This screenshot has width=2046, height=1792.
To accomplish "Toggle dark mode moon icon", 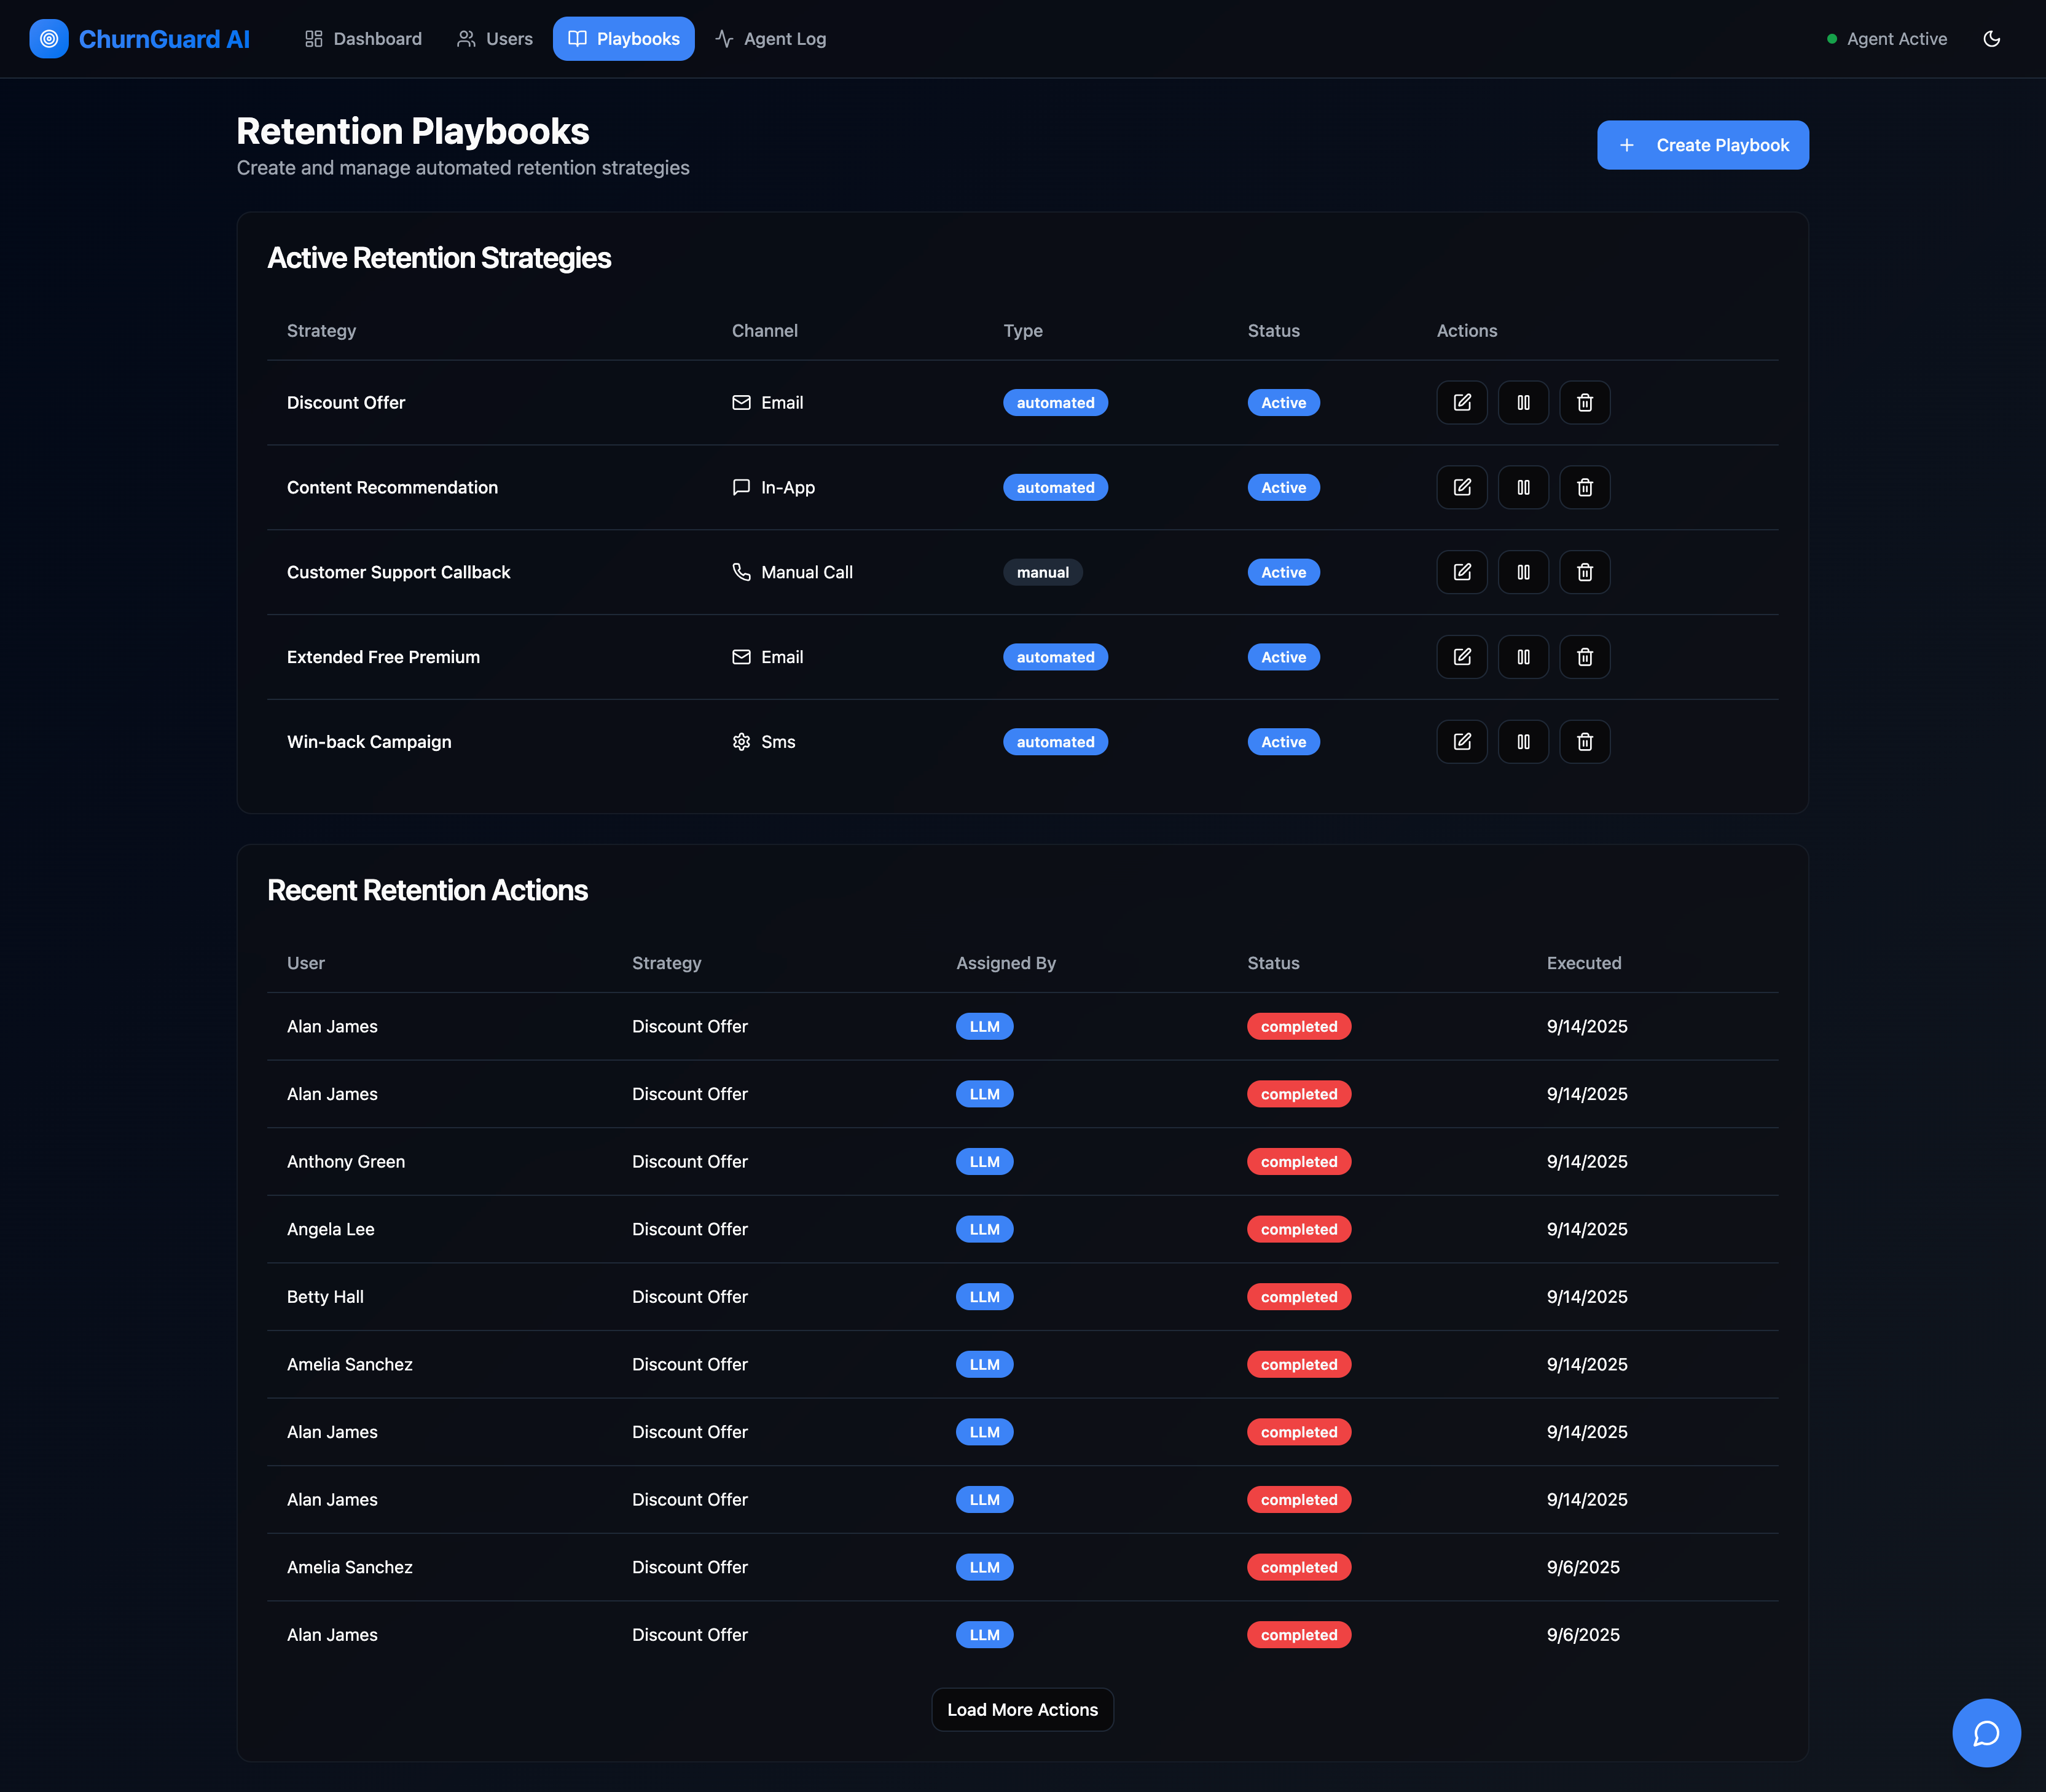I will (x=1991, y=39).
